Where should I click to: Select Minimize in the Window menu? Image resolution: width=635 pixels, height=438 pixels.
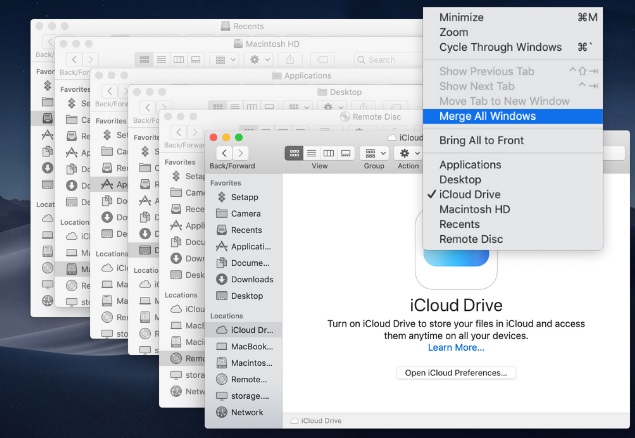[512, 17]
